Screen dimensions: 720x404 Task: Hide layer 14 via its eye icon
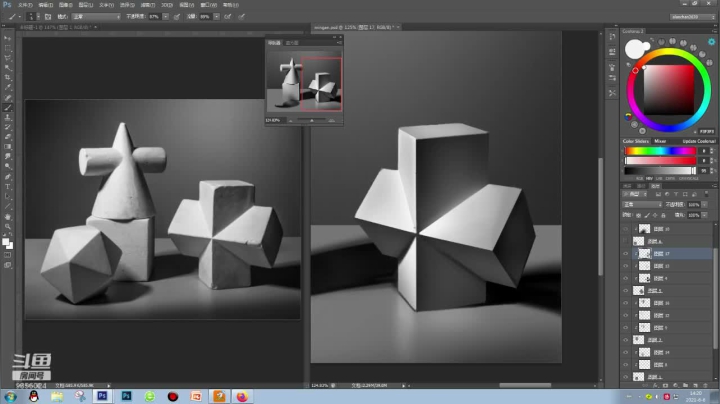coord(625,352)
